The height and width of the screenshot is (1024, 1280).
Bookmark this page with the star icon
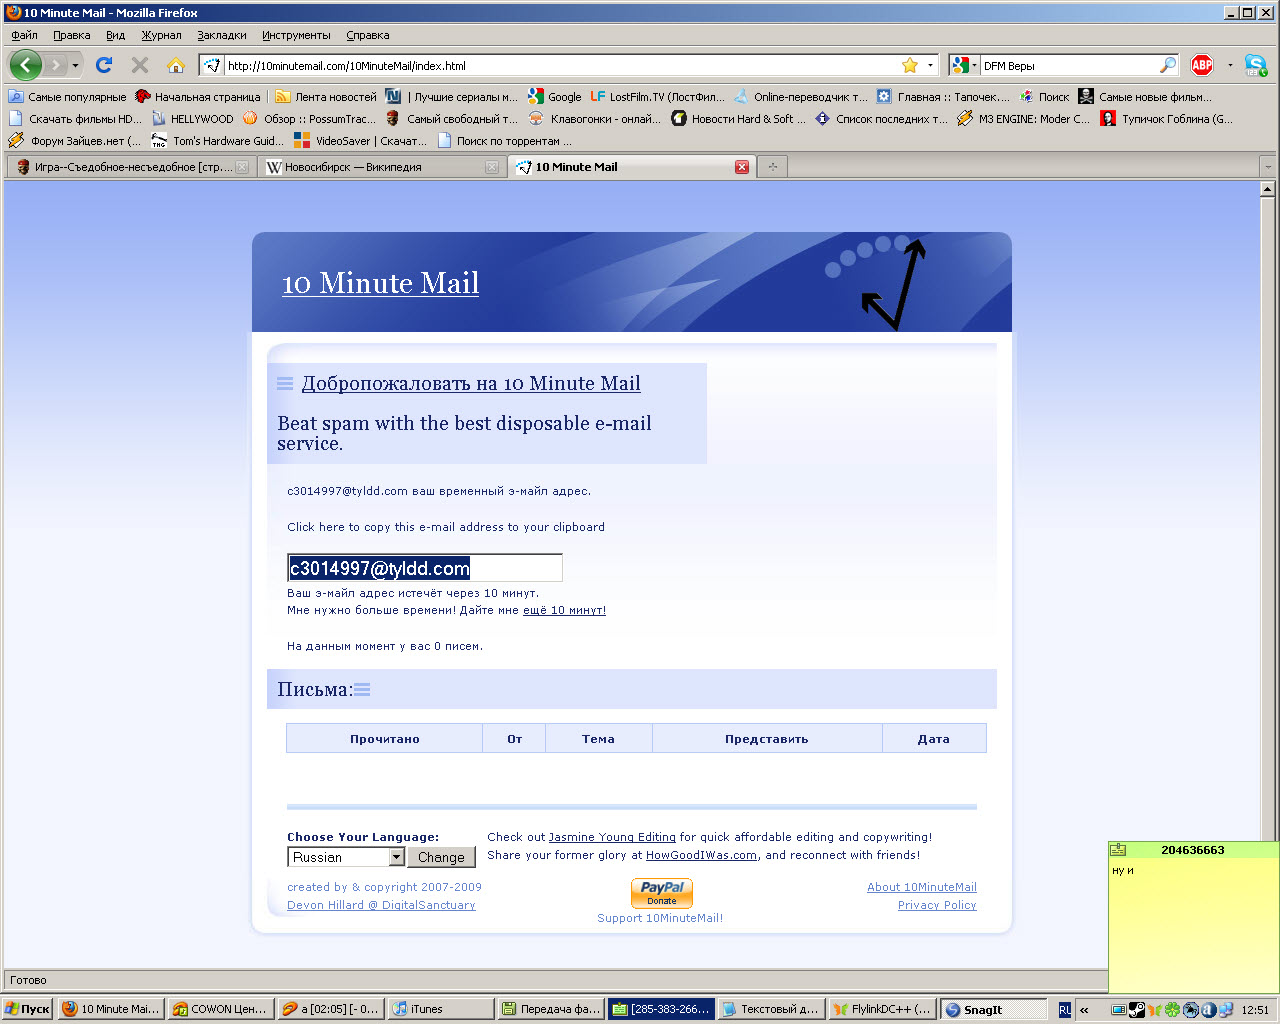pos(910,65)
